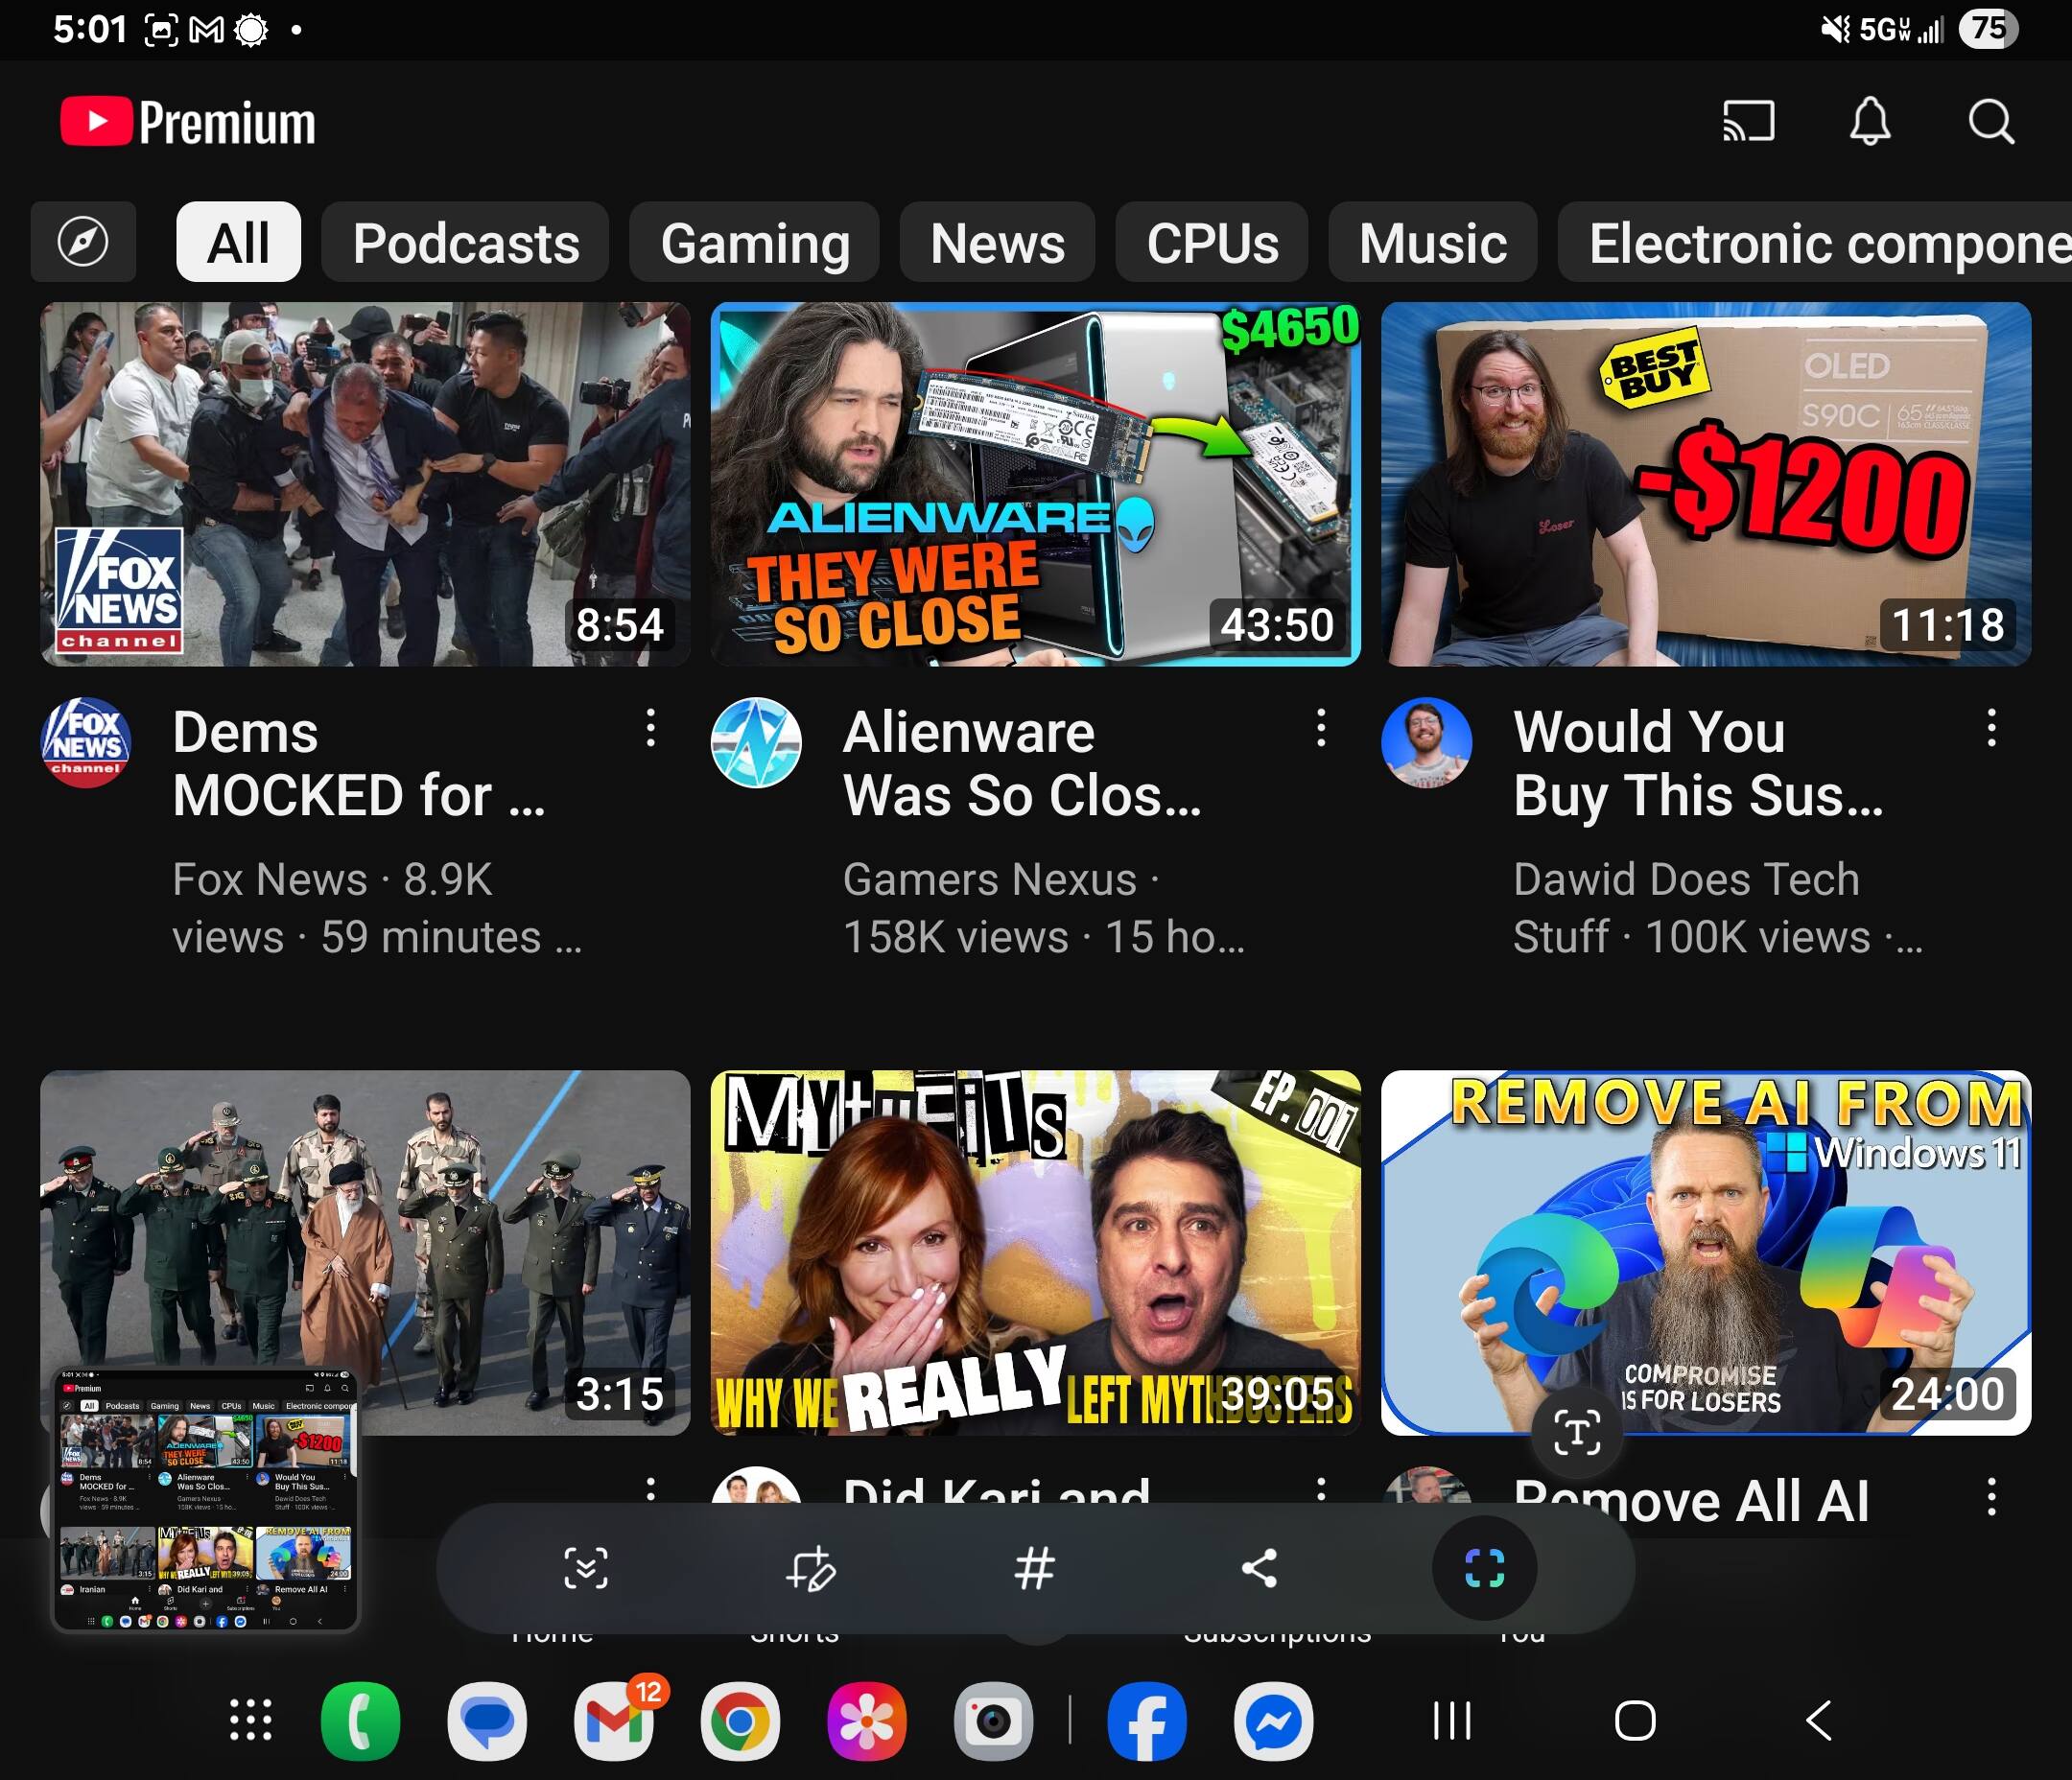
Task: Tap the home navigation button
Action: [x=1635, y=1721]
